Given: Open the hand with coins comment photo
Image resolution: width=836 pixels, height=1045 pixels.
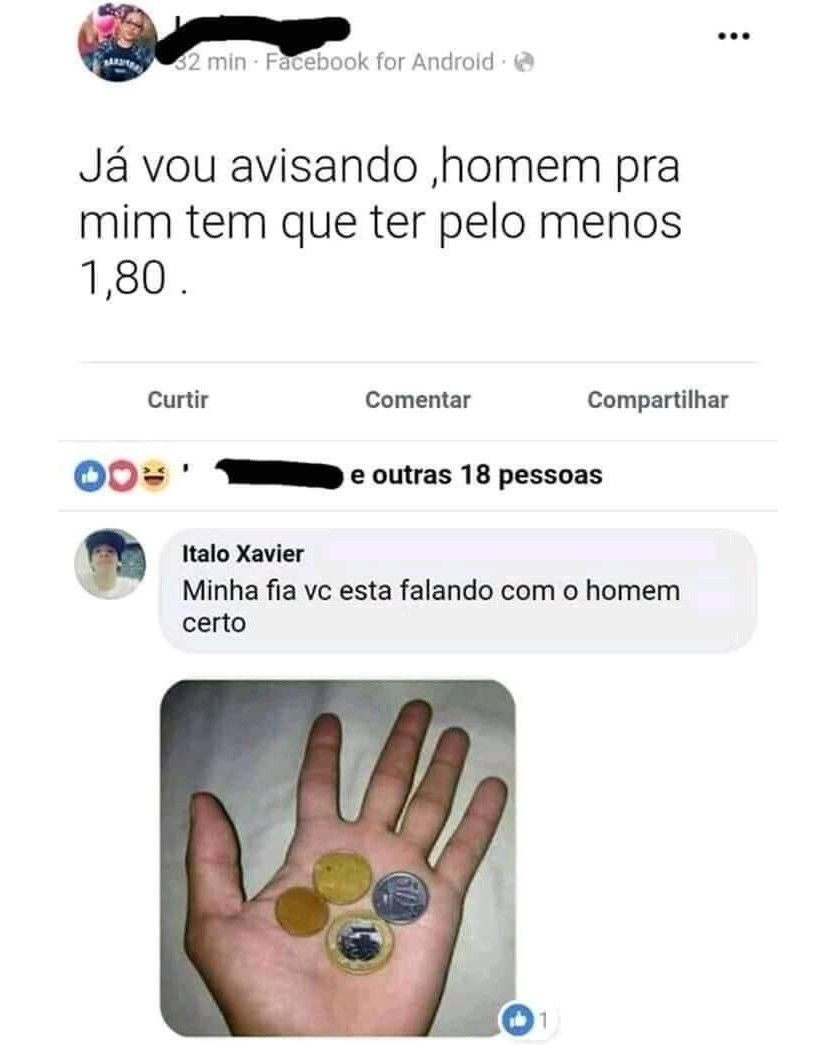Looking at the screenshot, I should (337, 858).
